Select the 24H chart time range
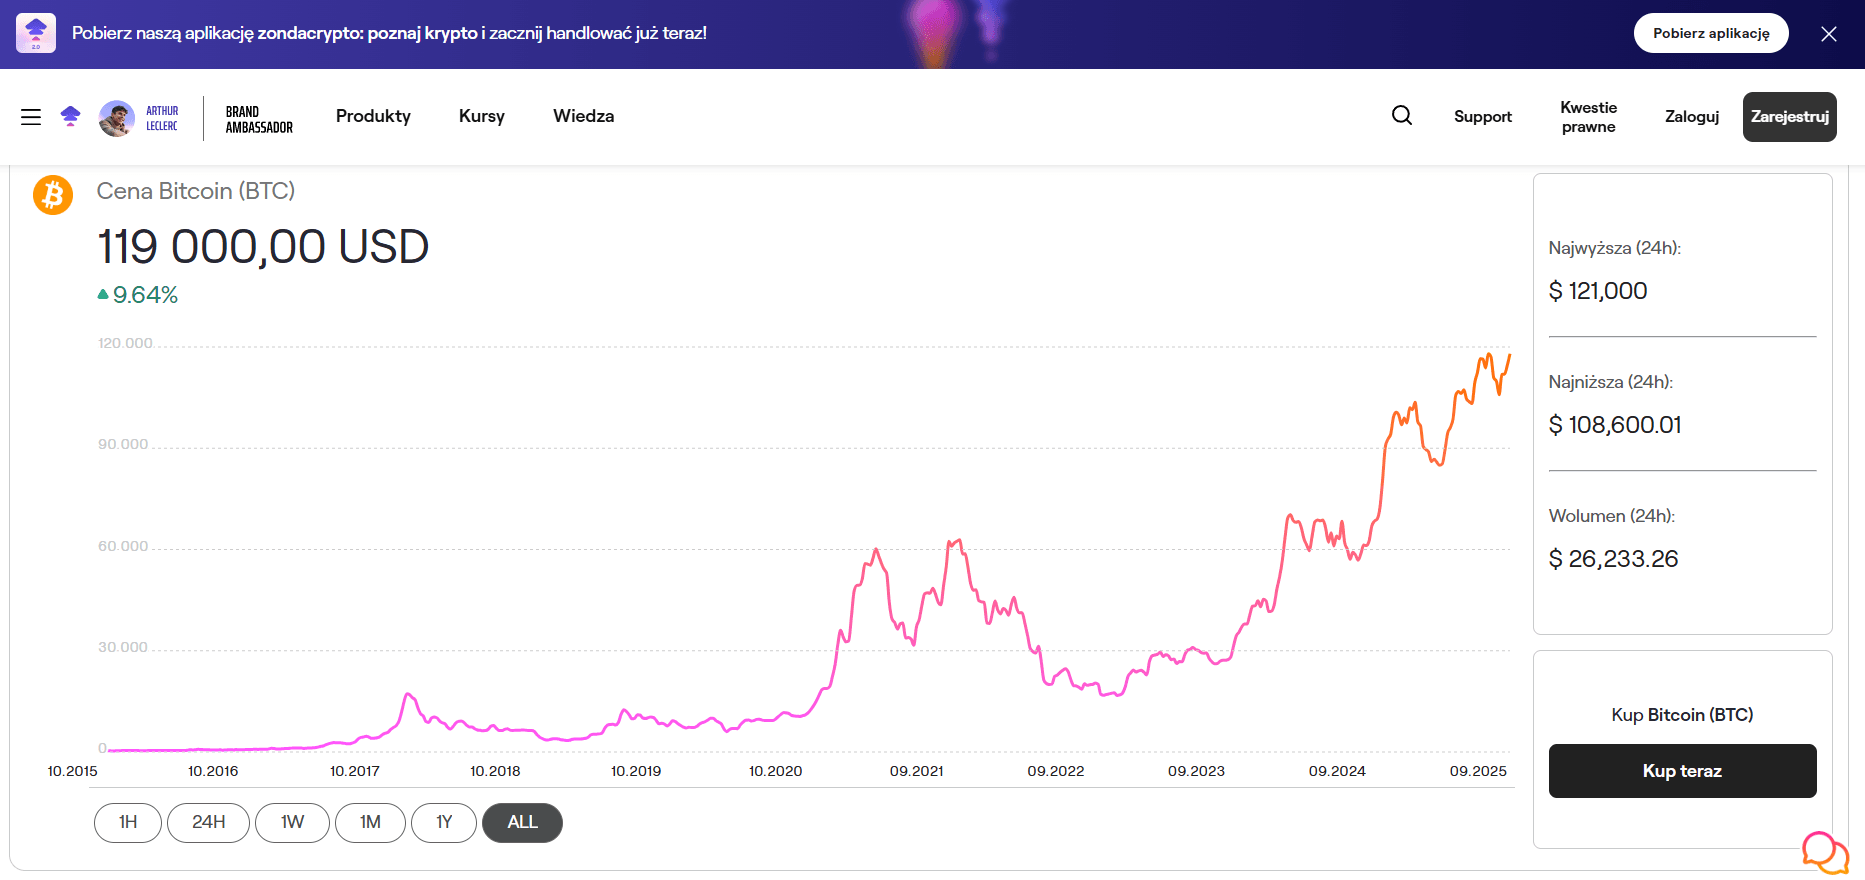1865x880 pixels. (208, 822)
